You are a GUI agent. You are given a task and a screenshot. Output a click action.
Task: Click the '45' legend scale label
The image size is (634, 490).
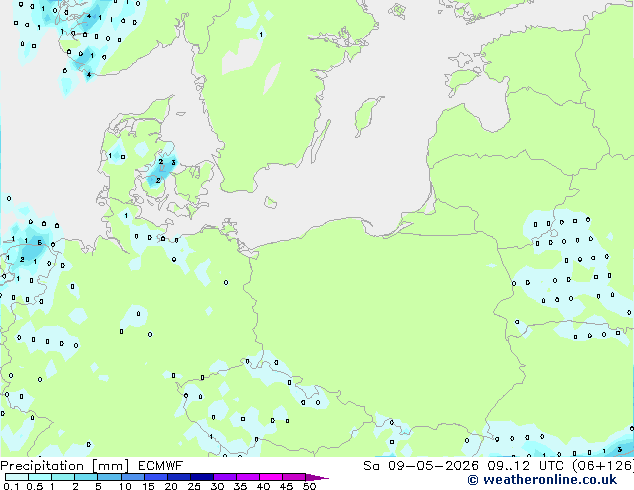286,486
